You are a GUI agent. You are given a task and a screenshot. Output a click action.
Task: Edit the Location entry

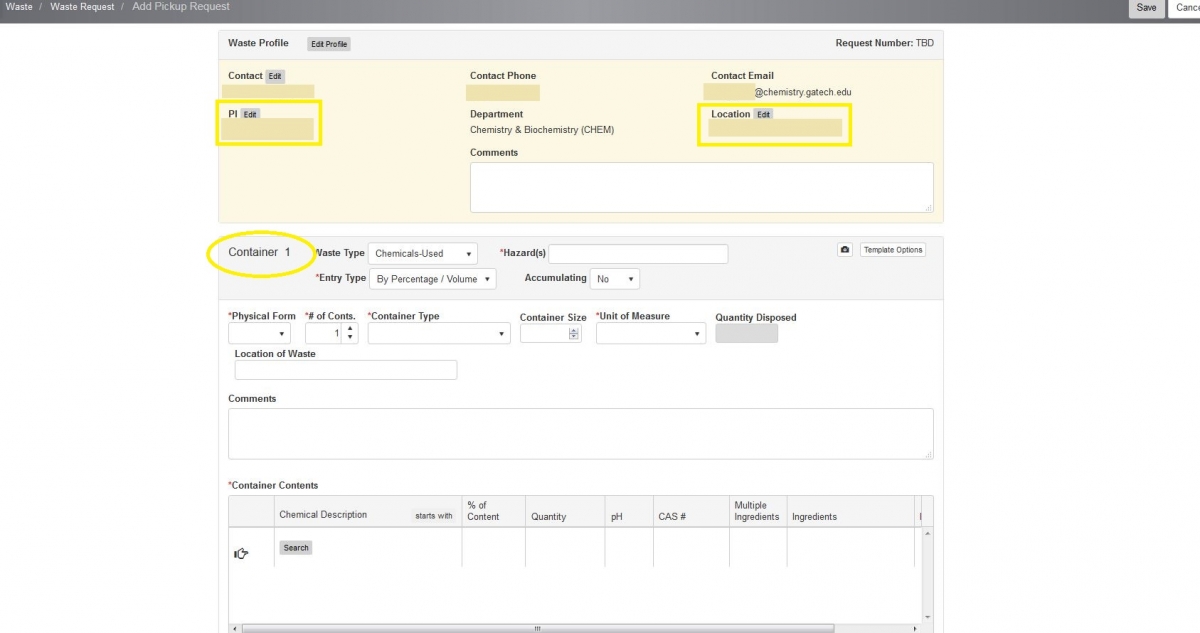763,114
